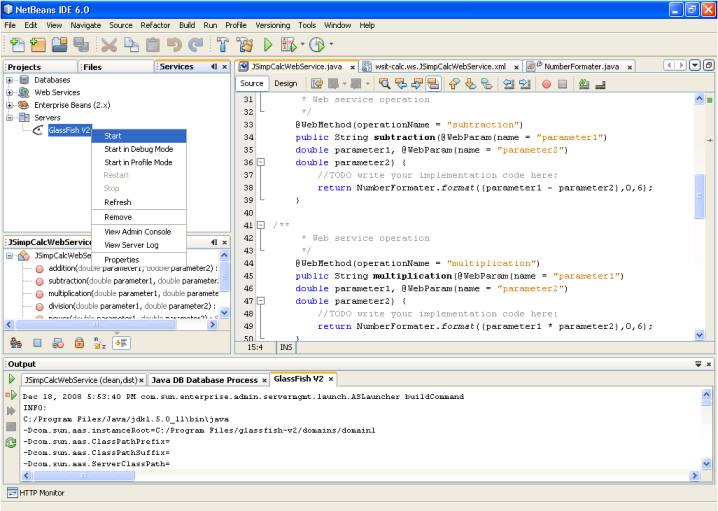Screen dimensions: 718x511
Task: Toggle the sort-by-name filter in Navigator
Action: pos(99,342)
